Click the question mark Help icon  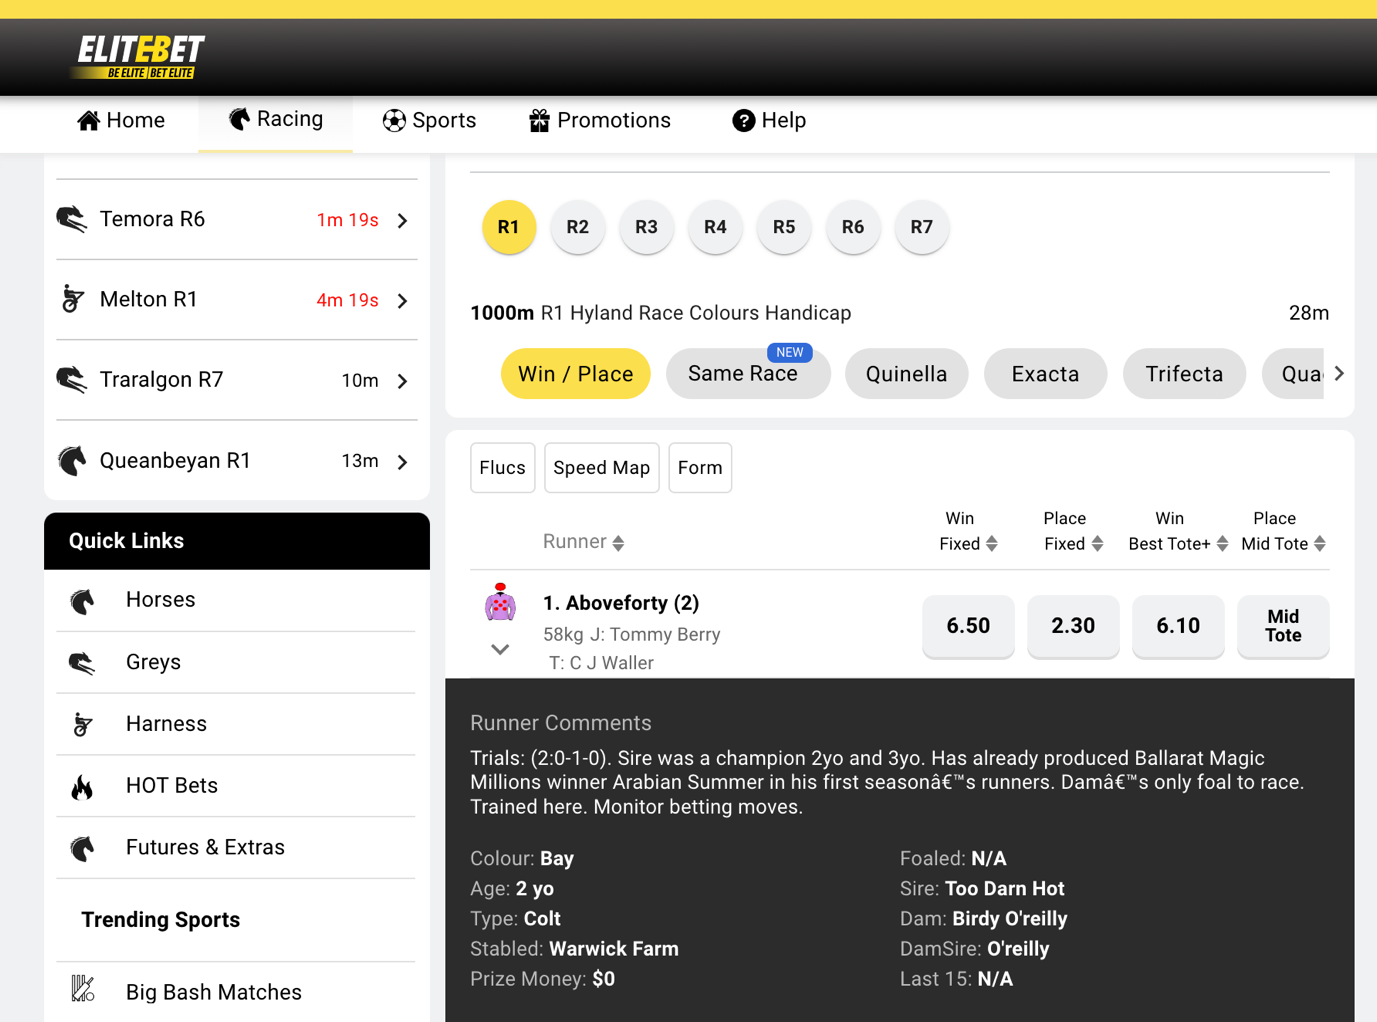pyautogui.click(x=743, y=120)
